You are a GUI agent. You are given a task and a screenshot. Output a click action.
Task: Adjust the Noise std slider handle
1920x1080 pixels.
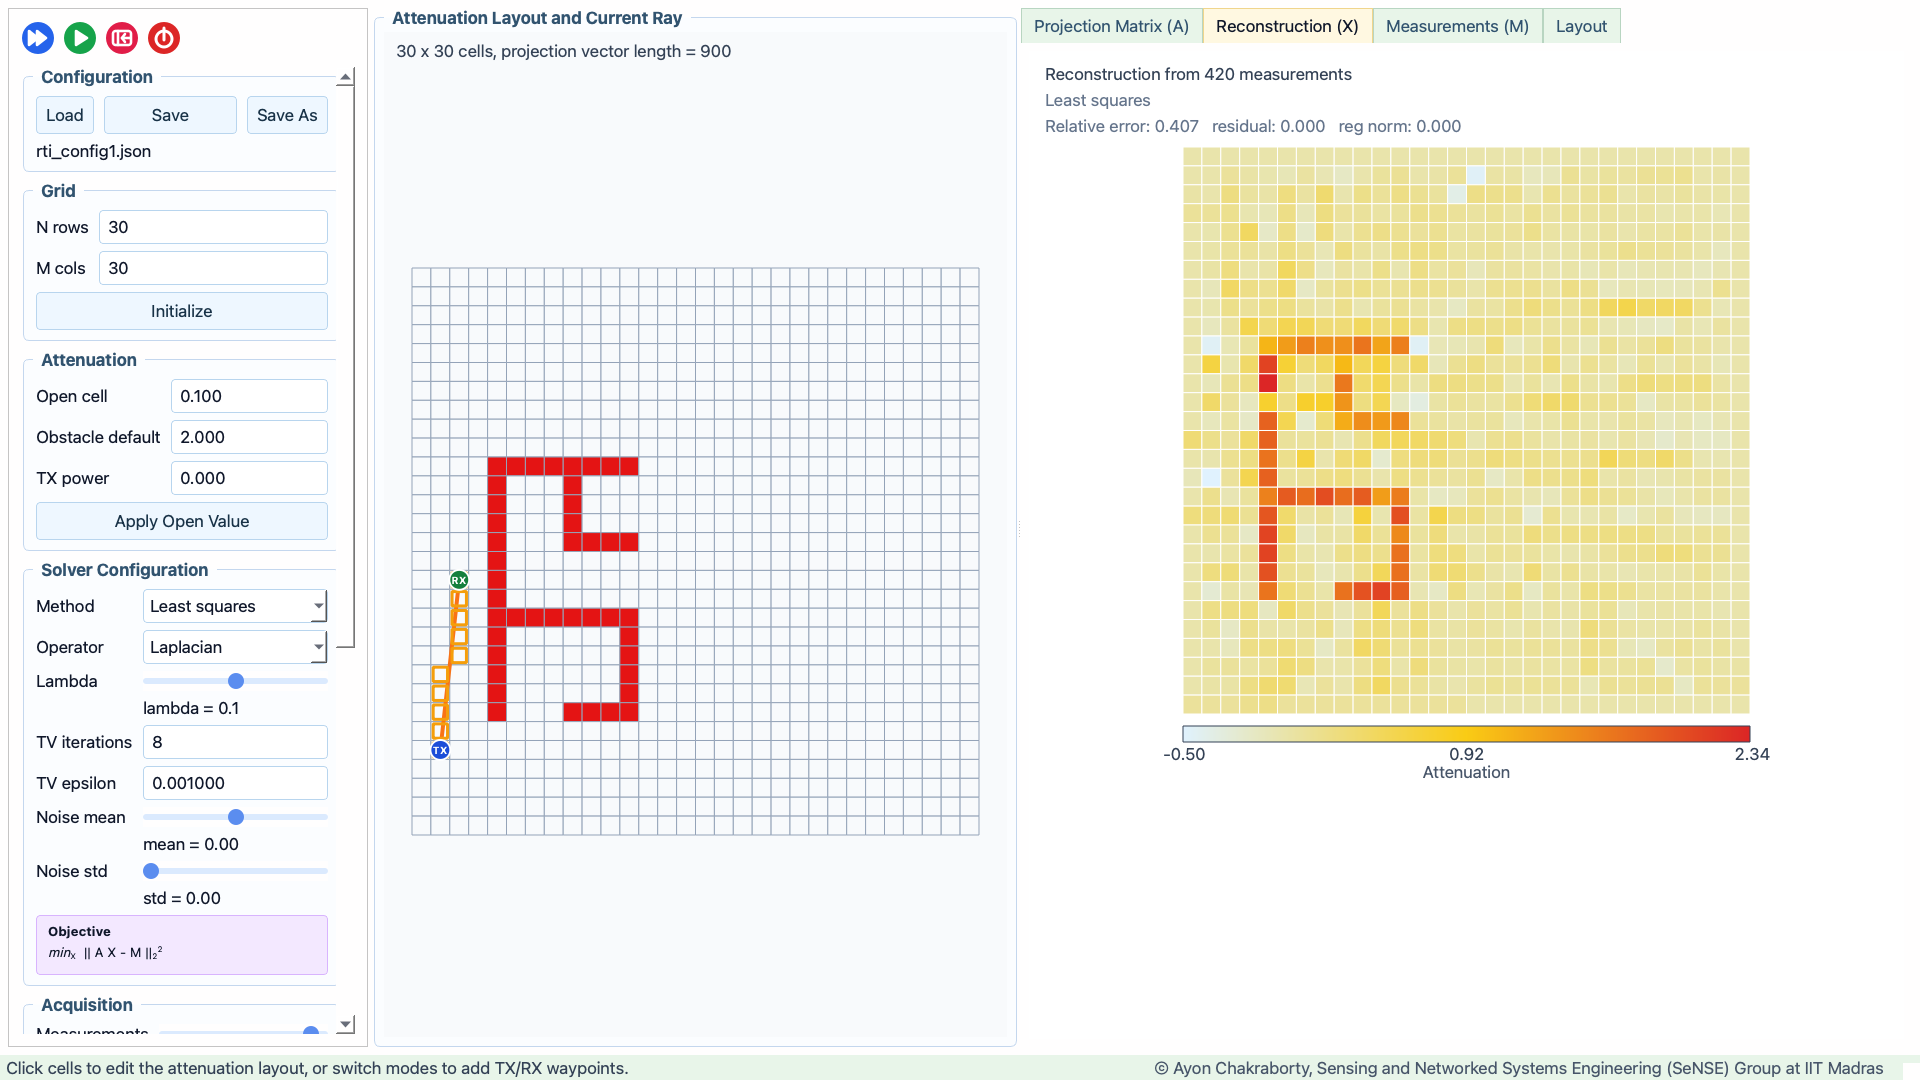click(151, 871)
